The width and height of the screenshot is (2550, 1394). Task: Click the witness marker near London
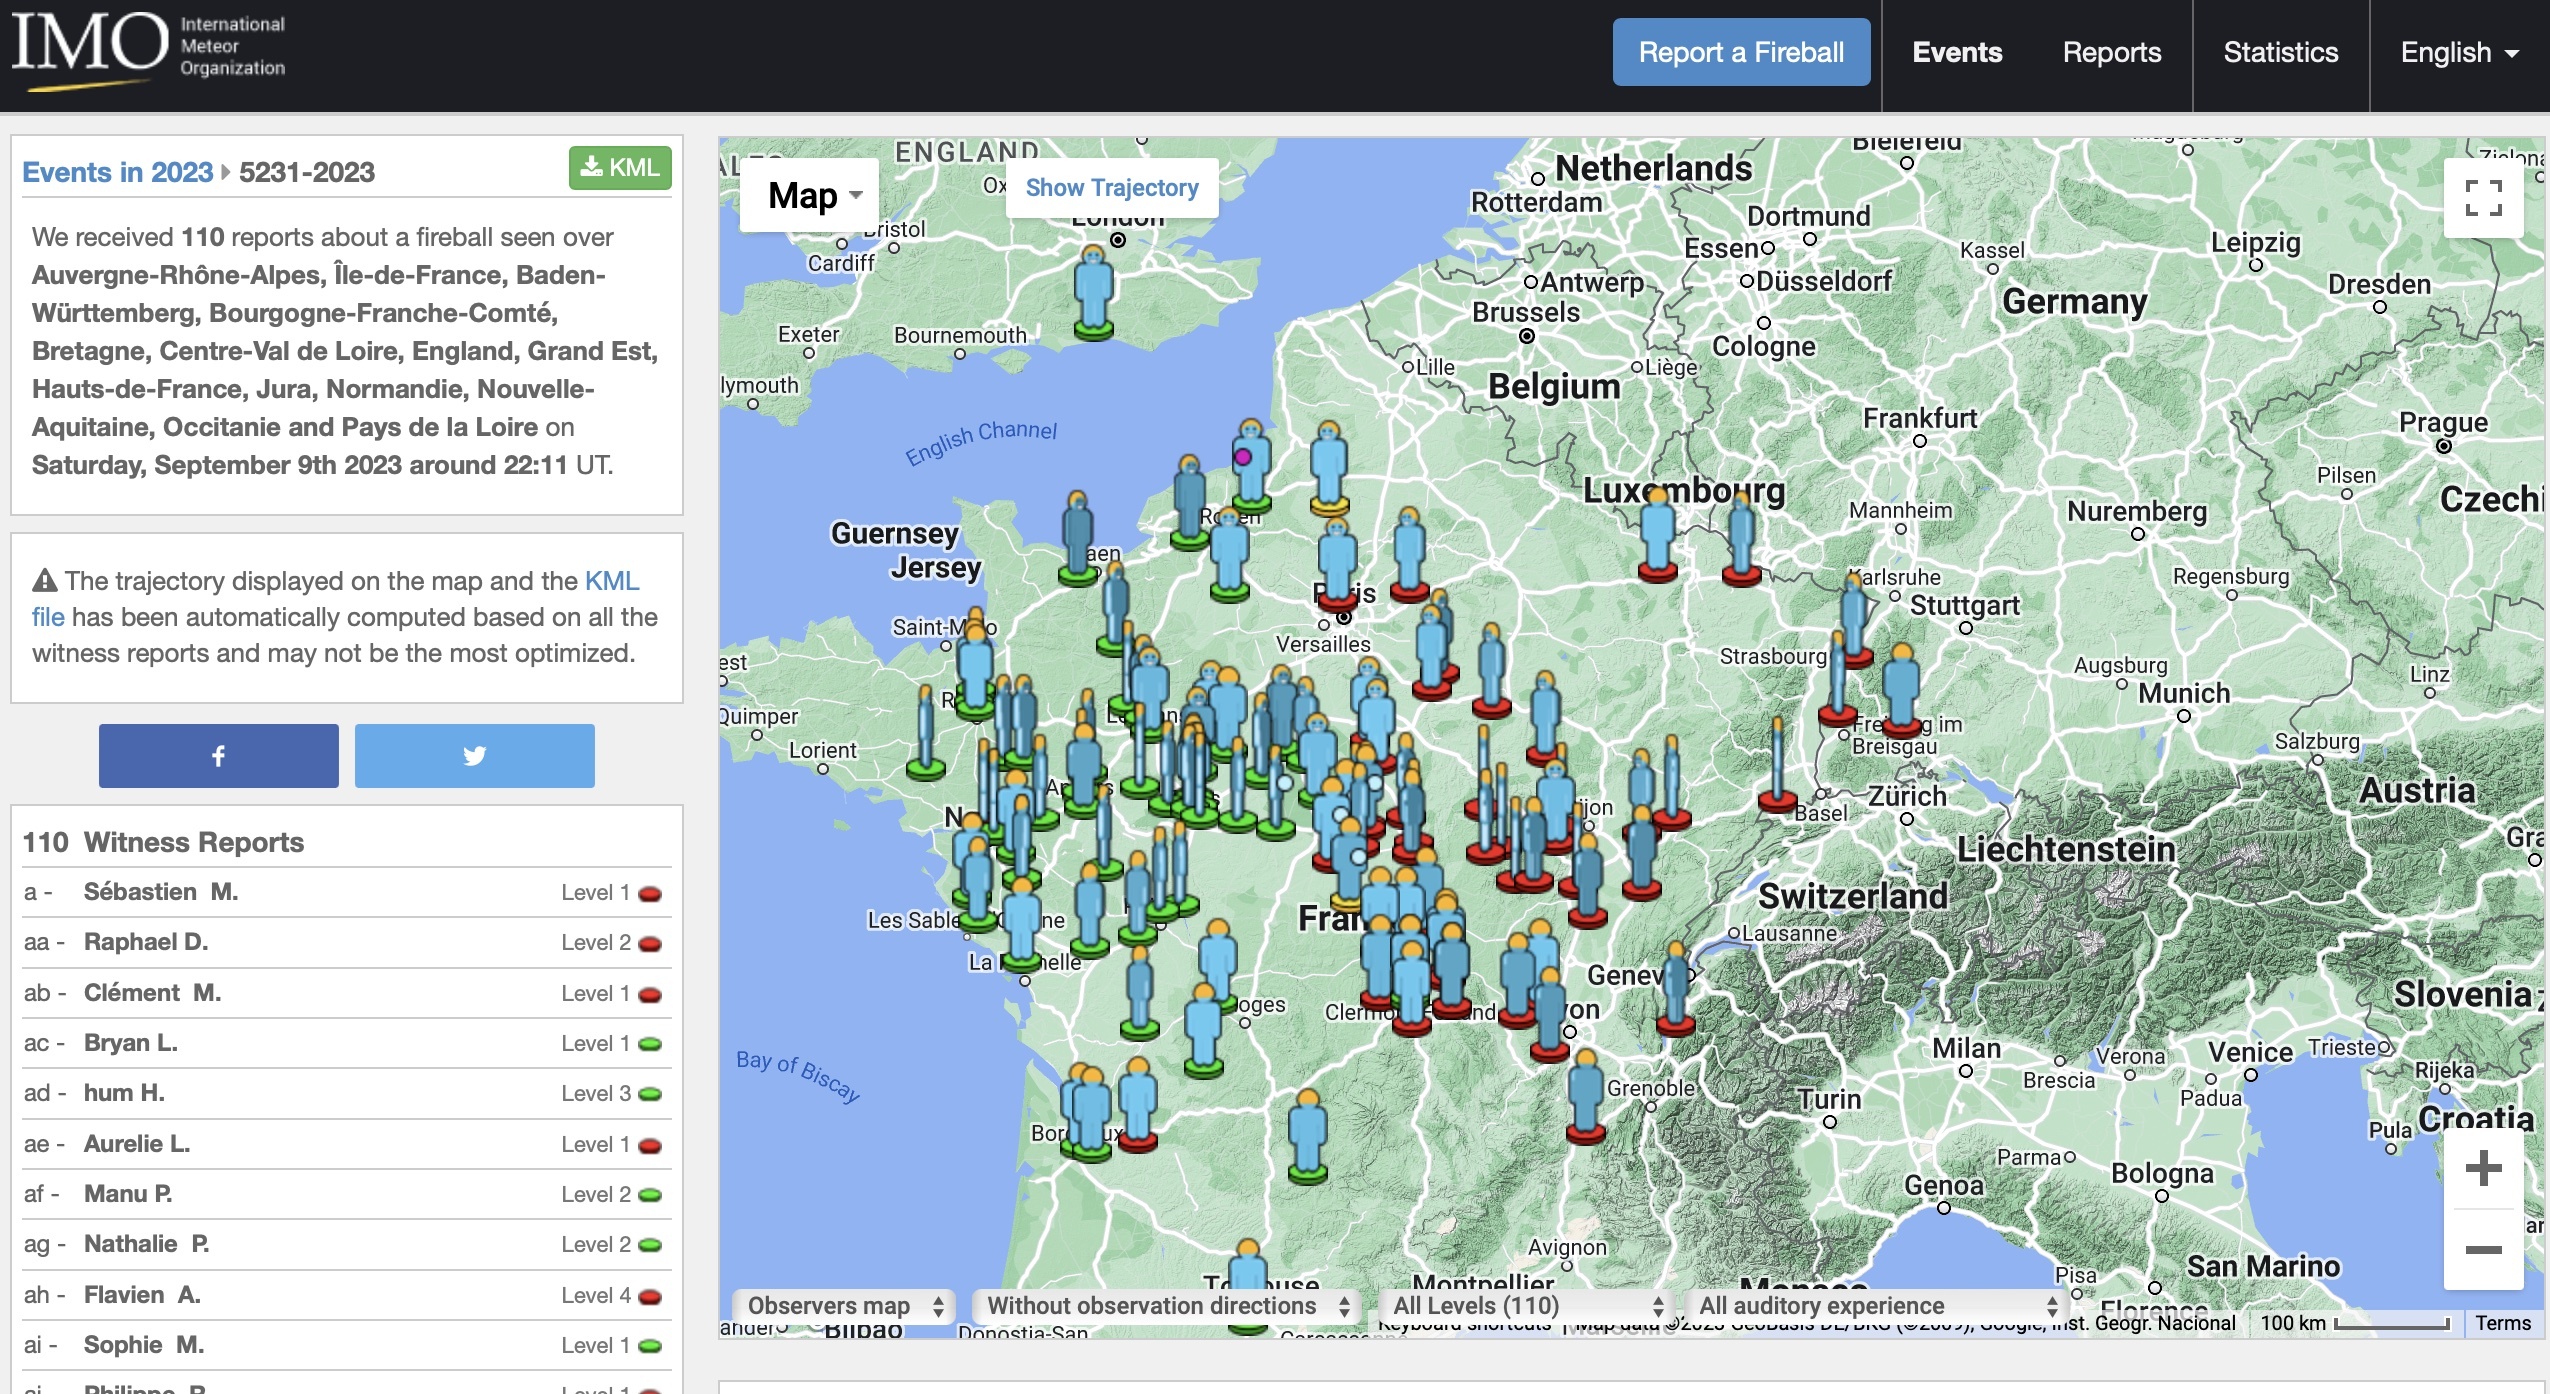tap(1094, 292)
